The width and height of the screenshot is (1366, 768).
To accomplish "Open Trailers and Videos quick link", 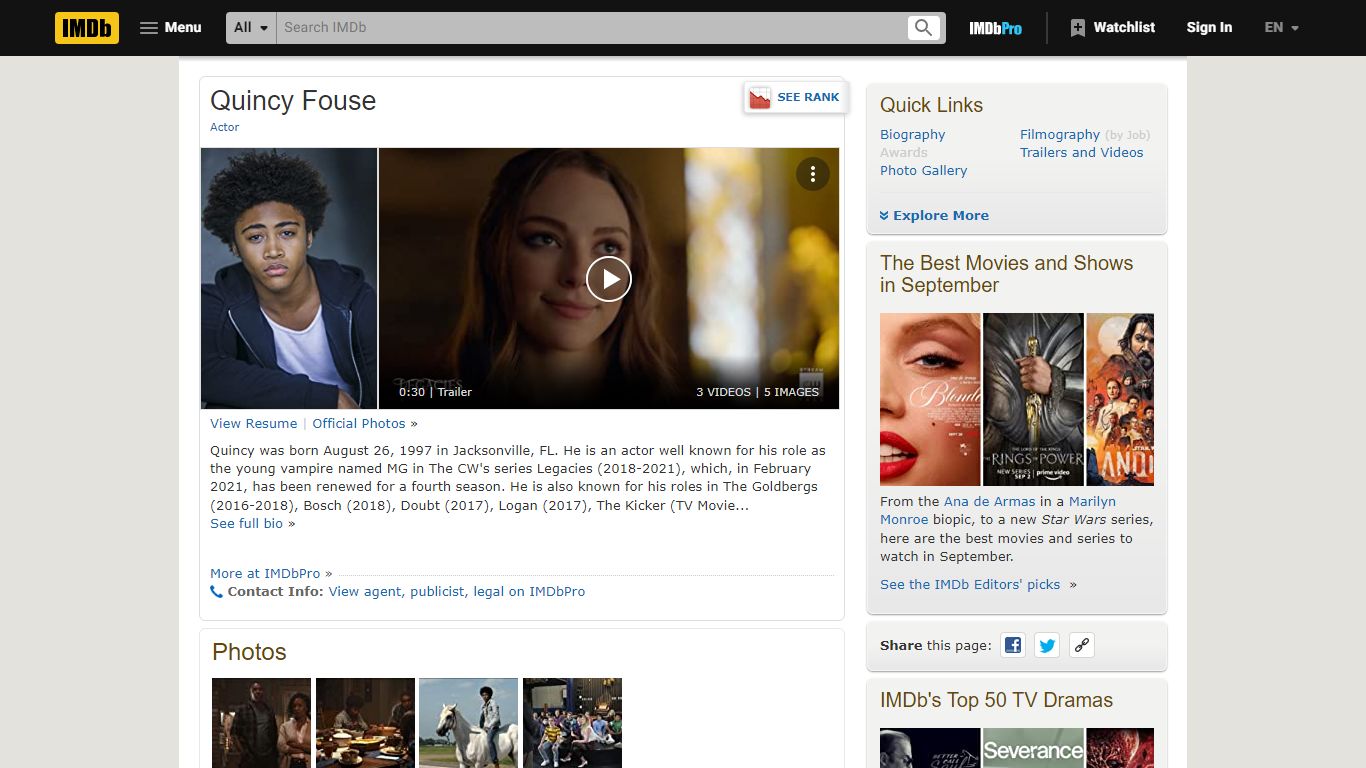I will [1081, 152].
